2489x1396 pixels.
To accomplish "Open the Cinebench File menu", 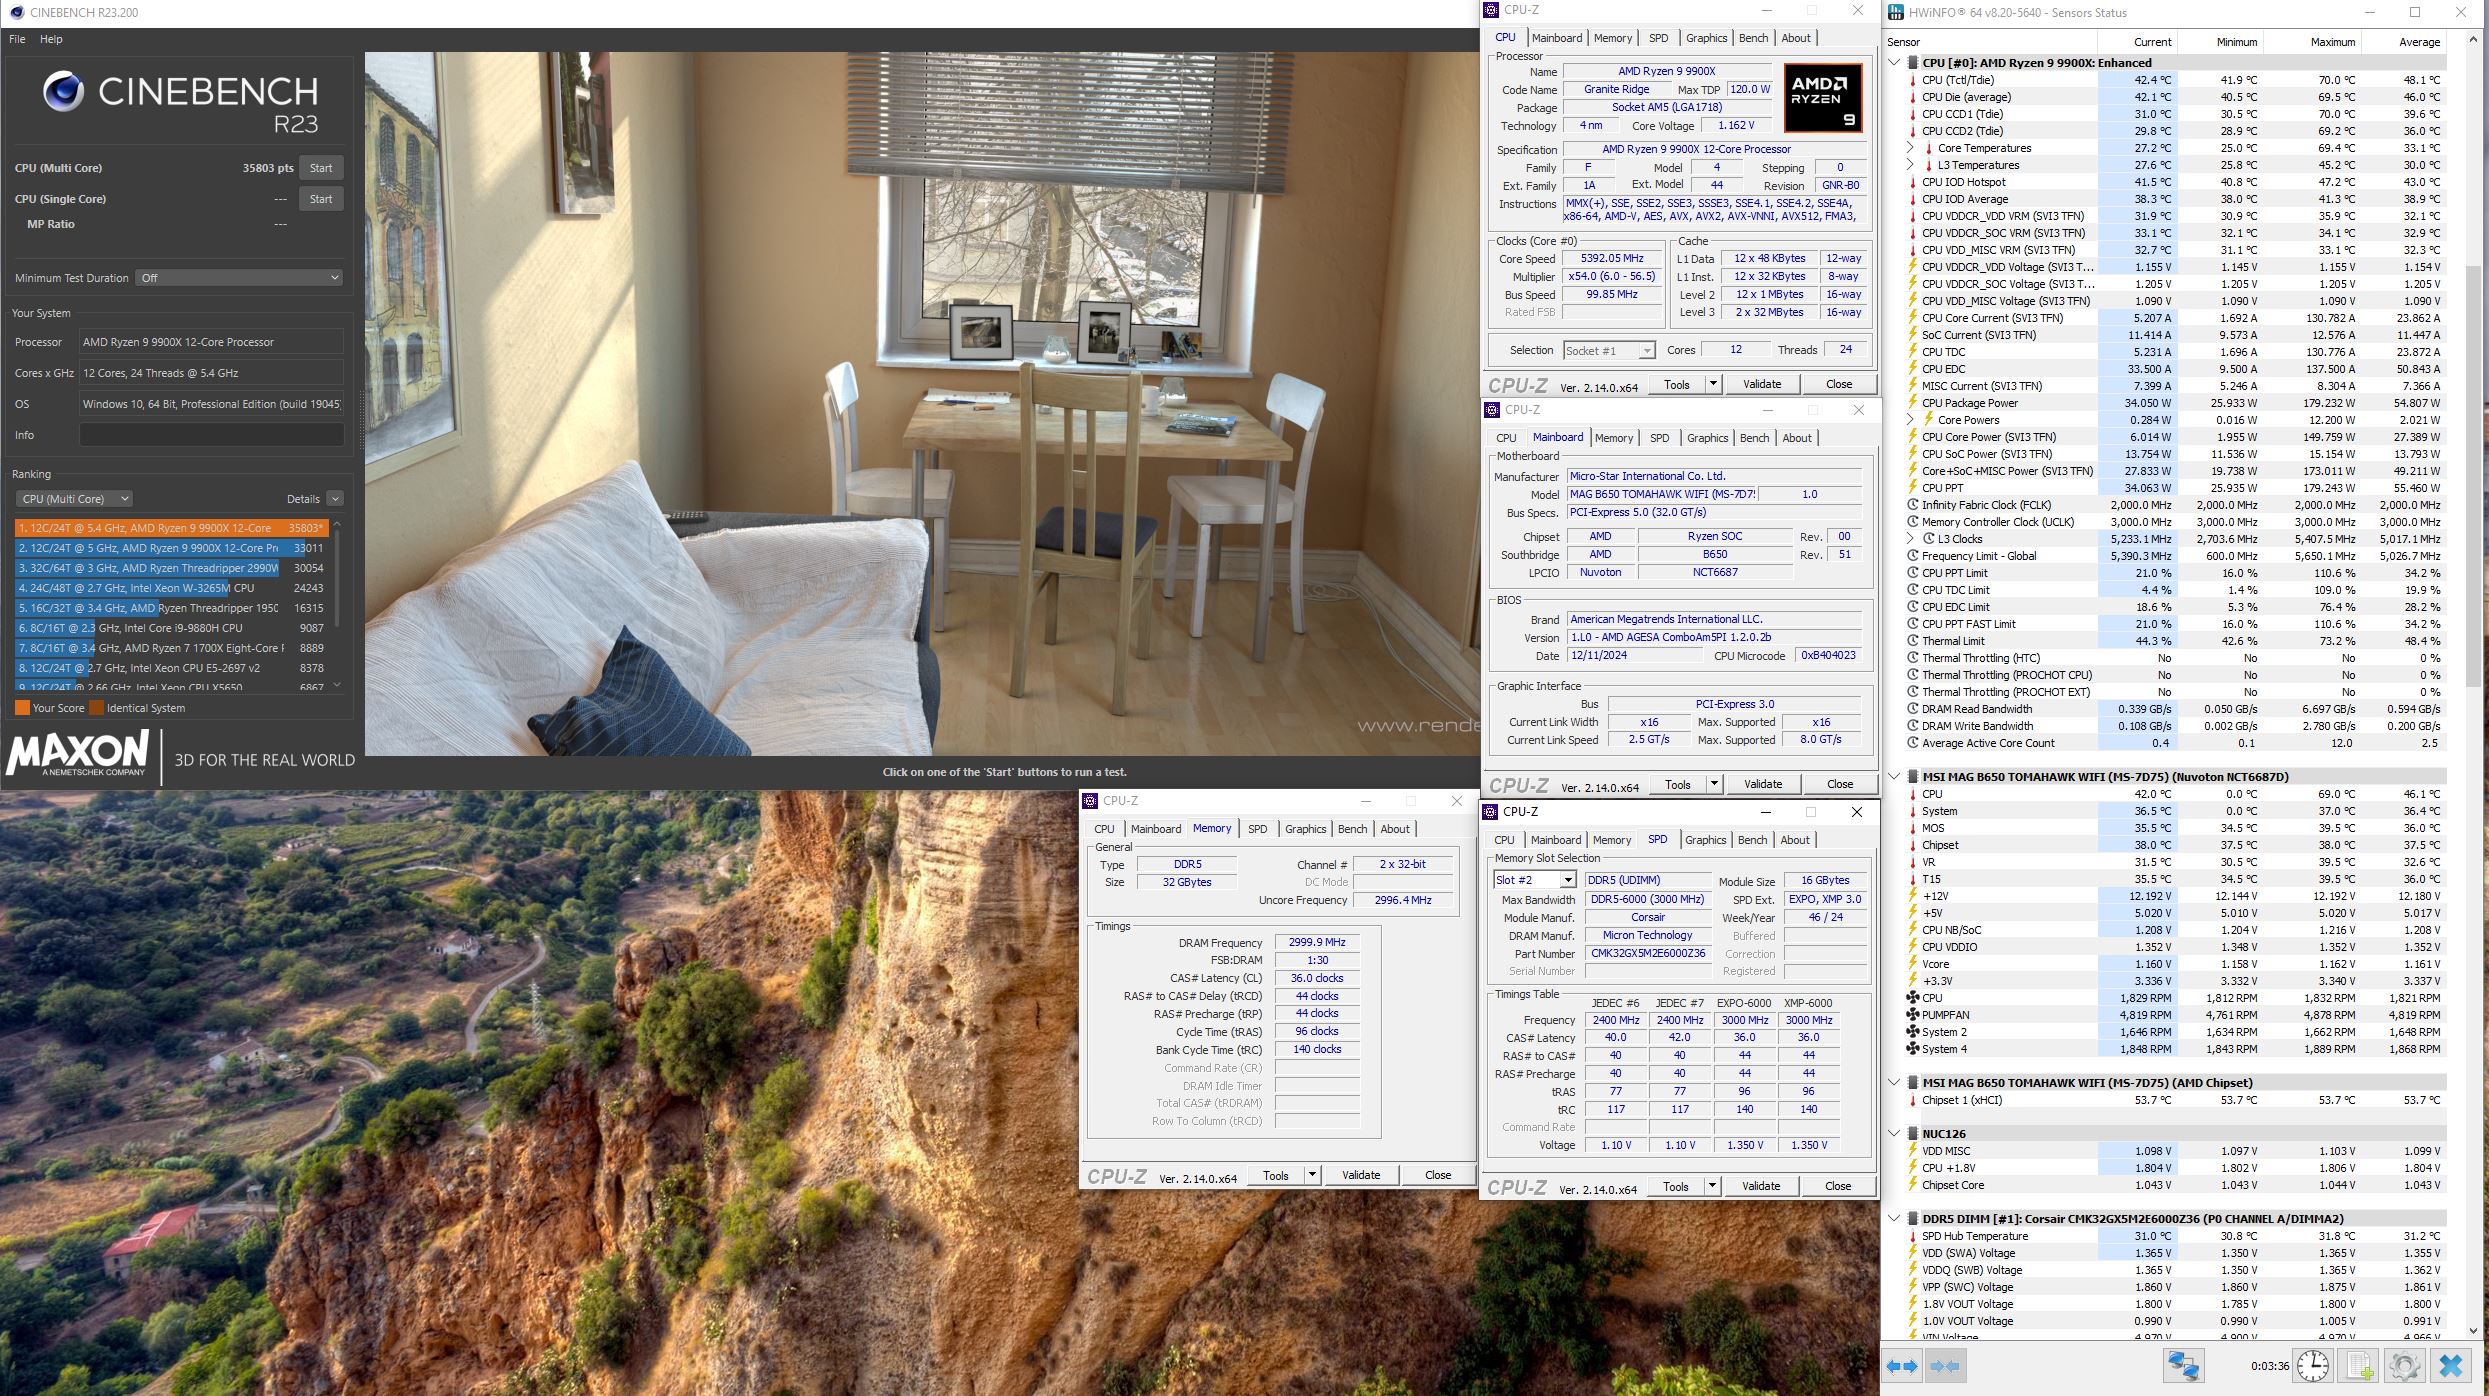I will (17, 39).
